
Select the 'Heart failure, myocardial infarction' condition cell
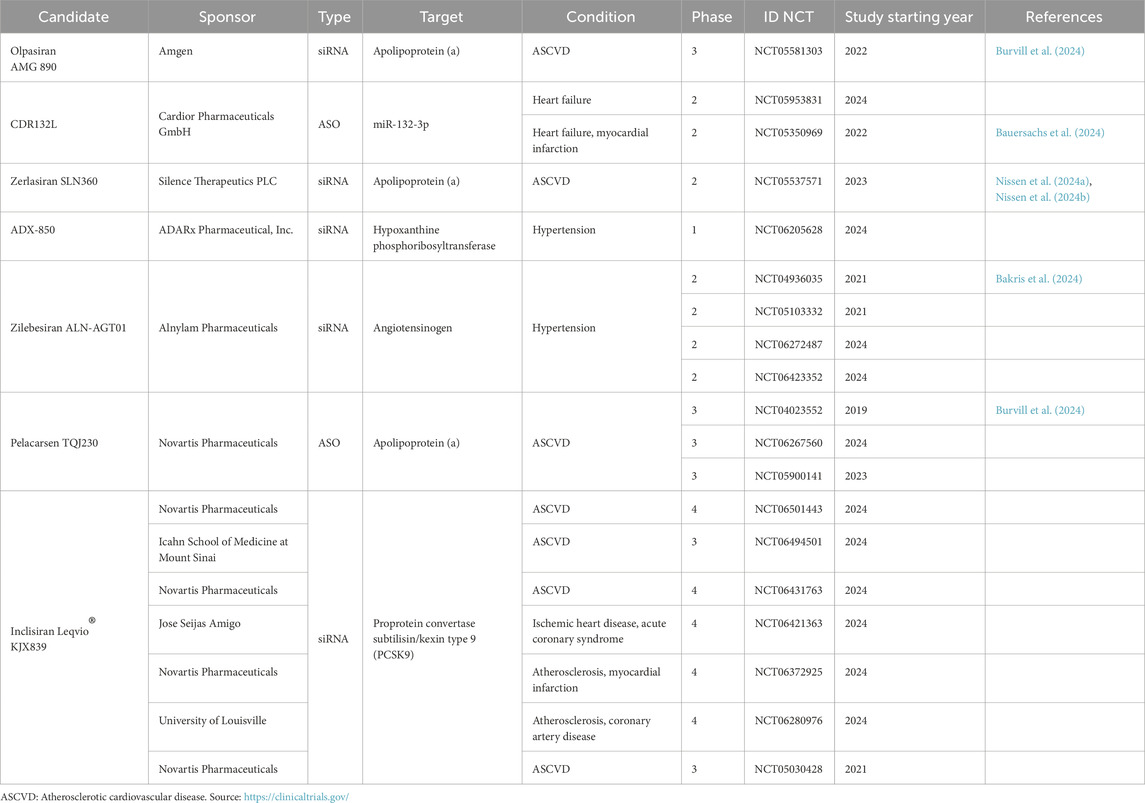[601, 140]
